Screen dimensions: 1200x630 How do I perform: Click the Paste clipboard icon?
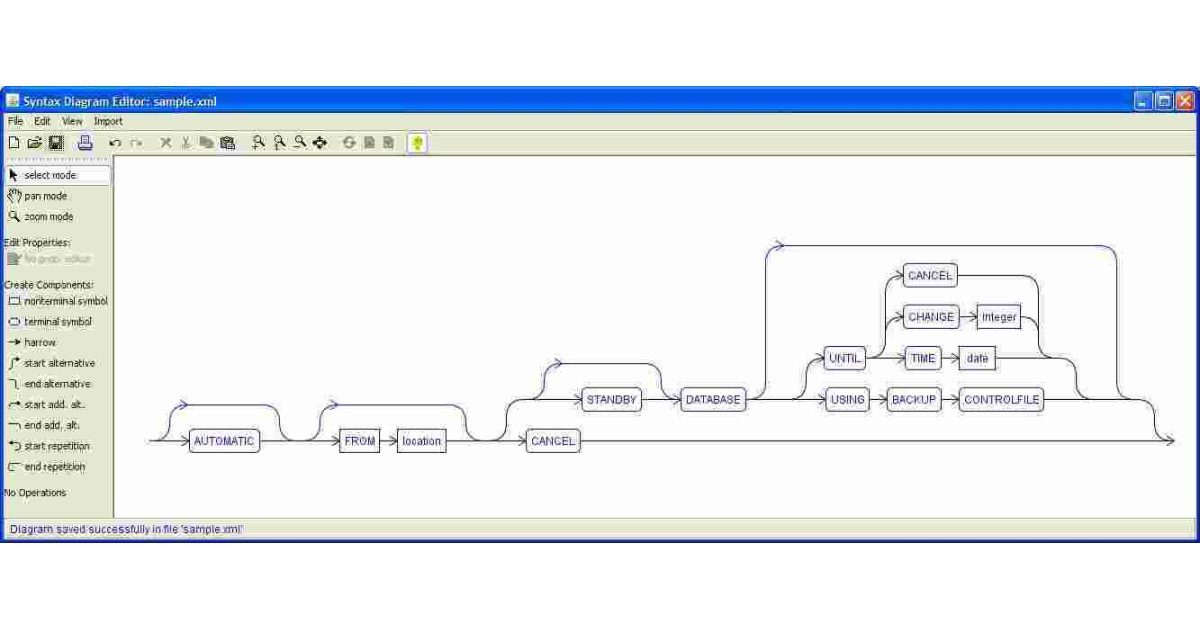(x=227, y=143)
